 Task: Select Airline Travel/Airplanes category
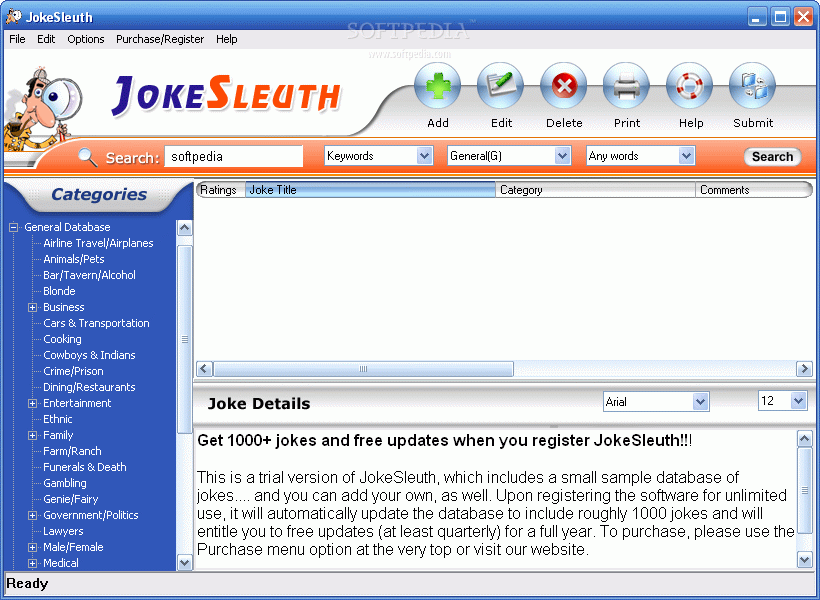[x=98, y=243]
